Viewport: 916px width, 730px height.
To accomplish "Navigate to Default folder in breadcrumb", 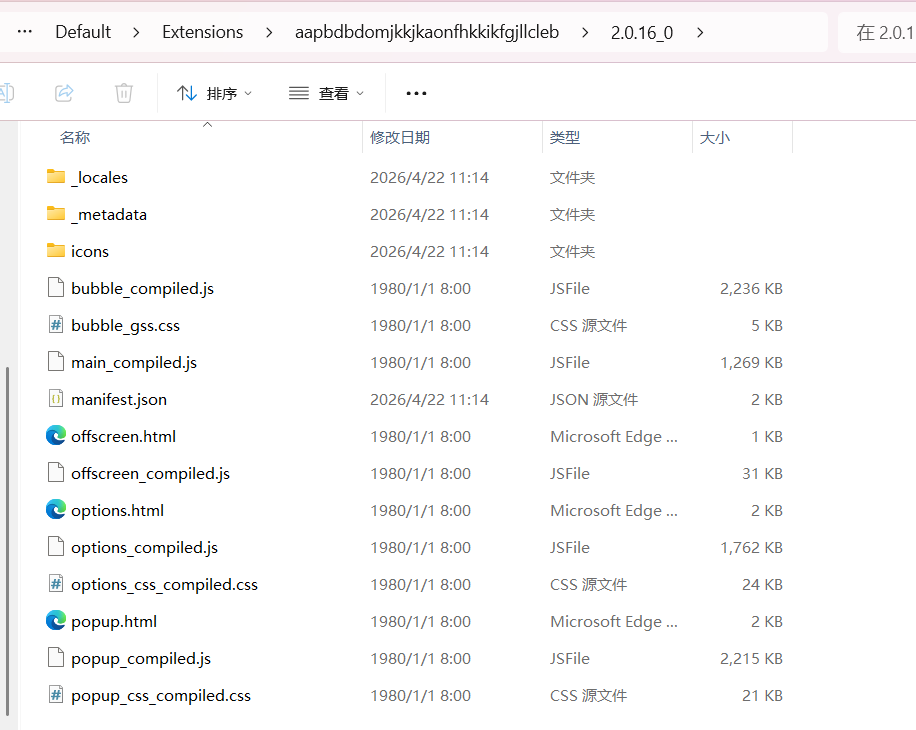I will [x=83, y=32].
